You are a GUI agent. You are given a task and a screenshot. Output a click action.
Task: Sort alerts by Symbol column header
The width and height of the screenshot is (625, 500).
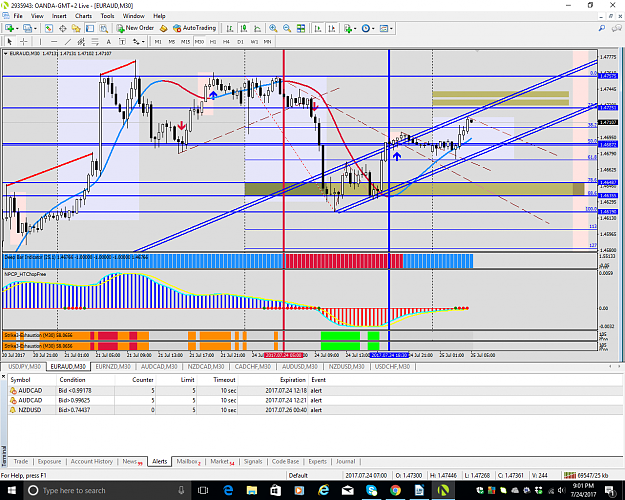tap(20, 380)
